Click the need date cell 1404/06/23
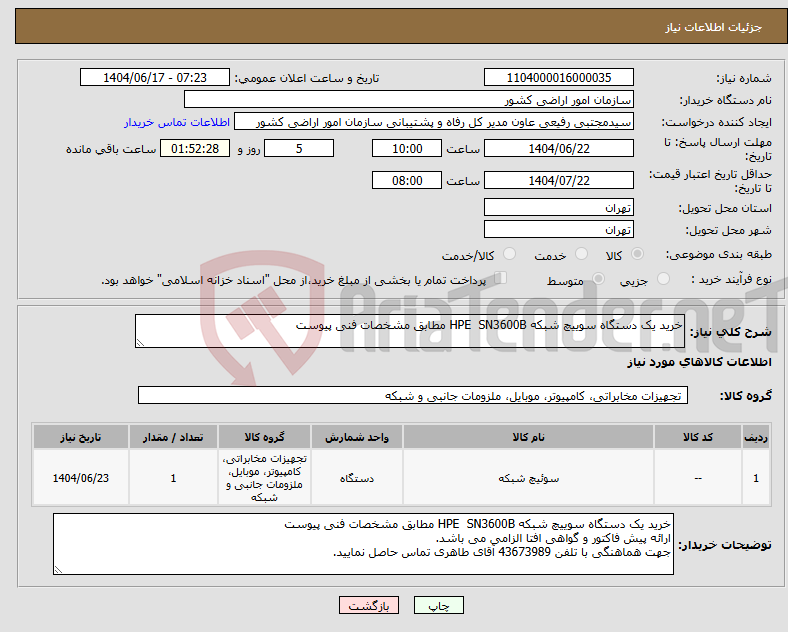788x632 pixels. (x=81, y=478)
